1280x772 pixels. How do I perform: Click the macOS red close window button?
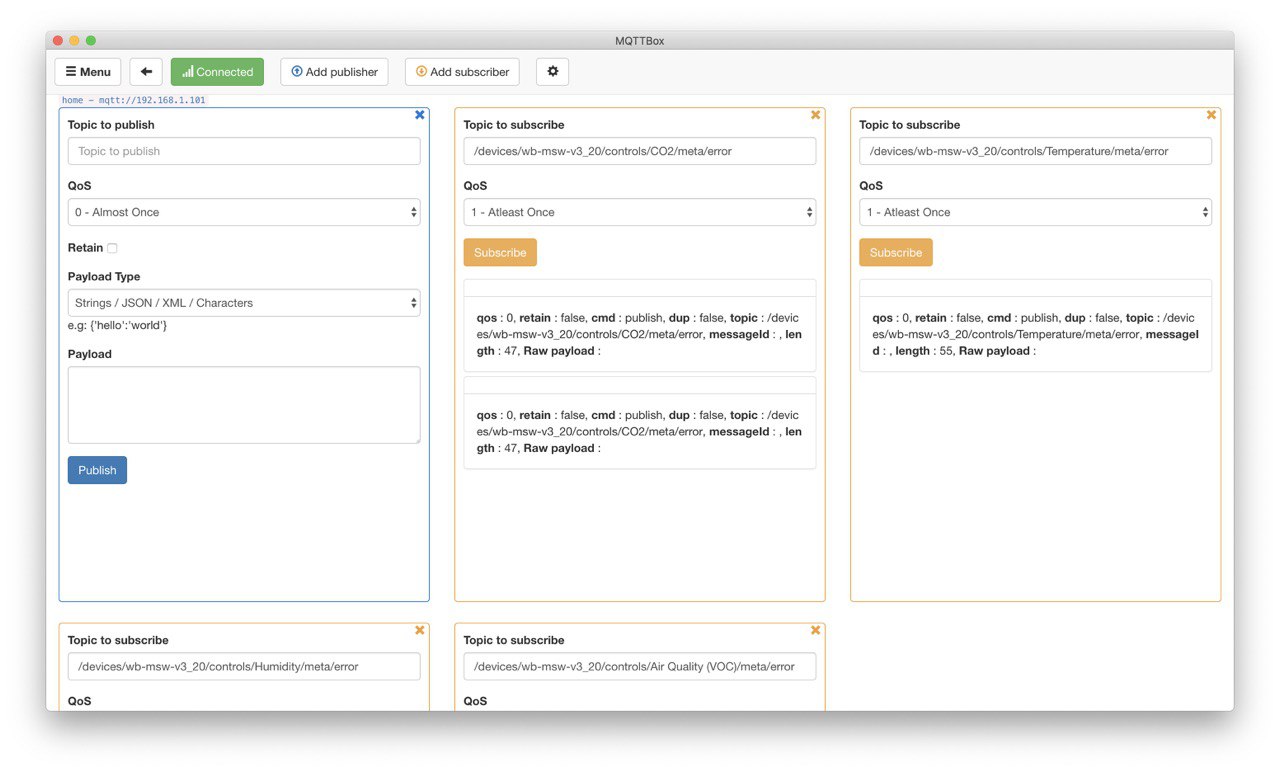57,41
